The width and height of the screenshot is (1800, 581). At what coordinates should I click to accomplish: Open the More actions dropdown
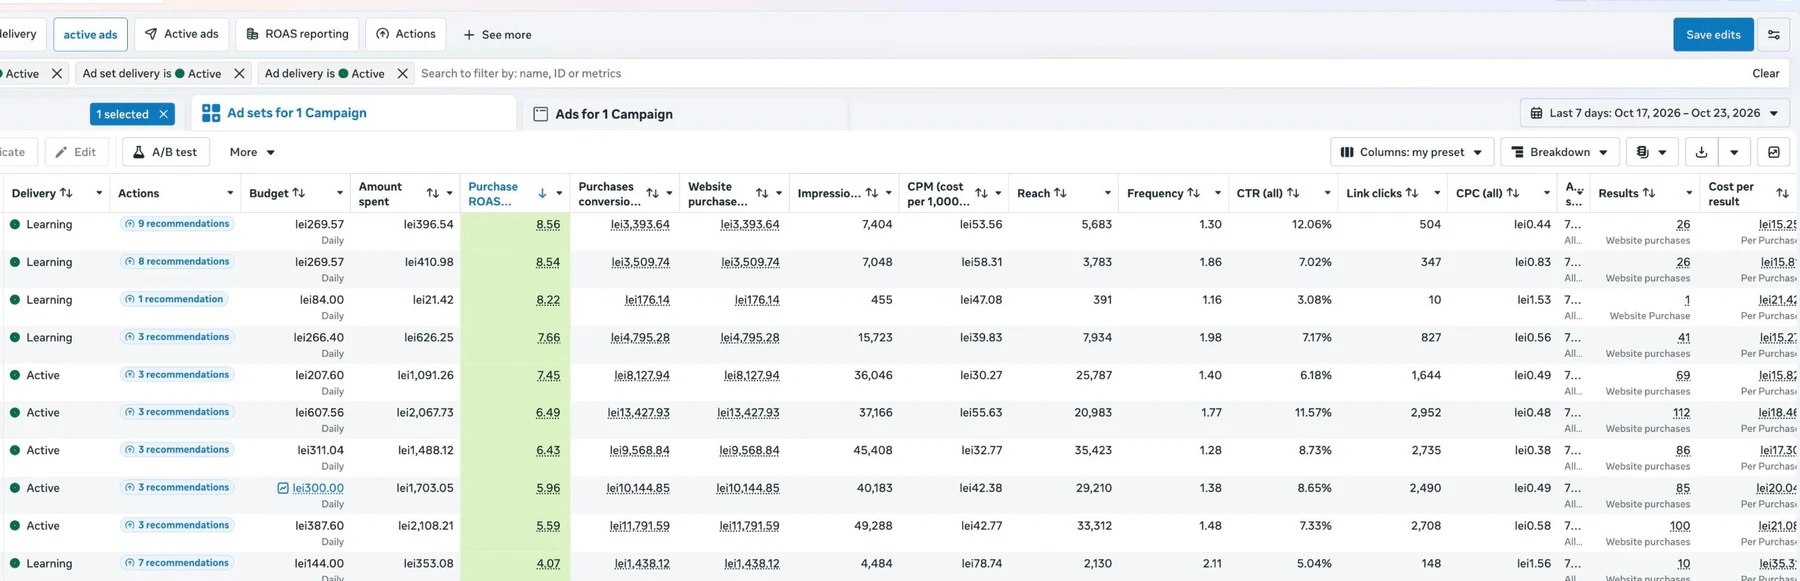pos(252,152)
